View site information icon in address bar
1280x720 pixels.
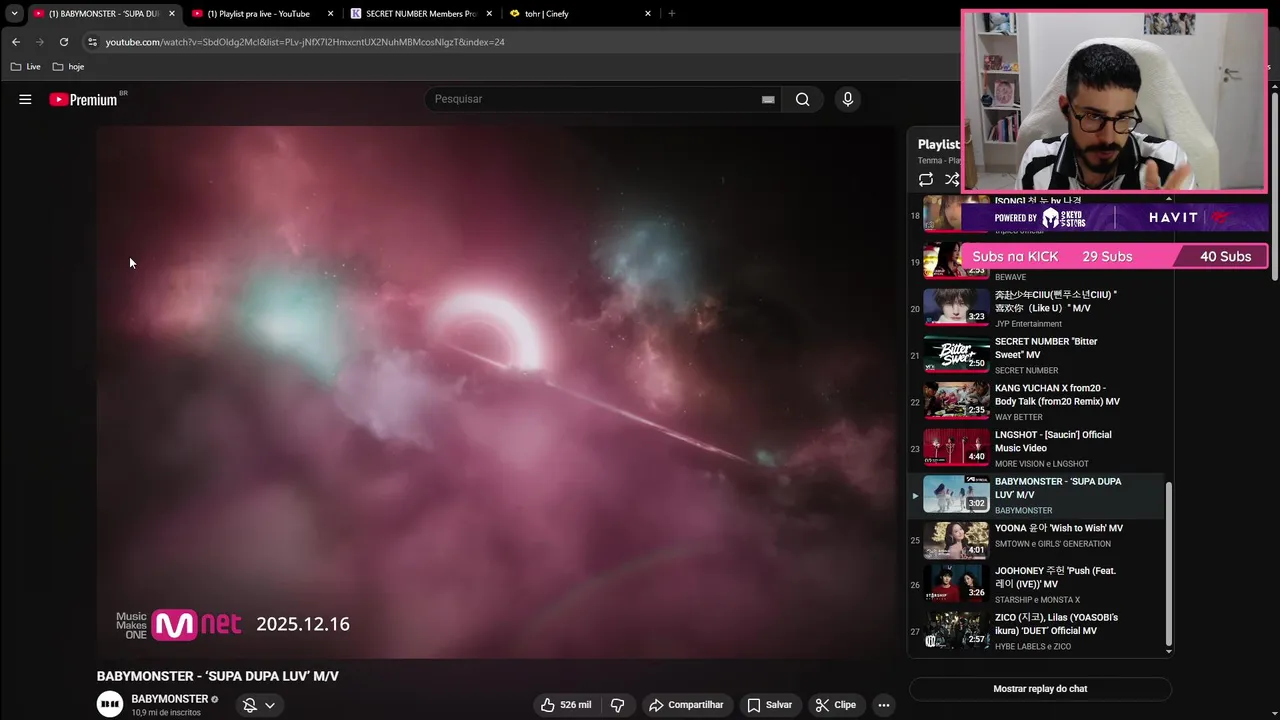pos(92,42)
